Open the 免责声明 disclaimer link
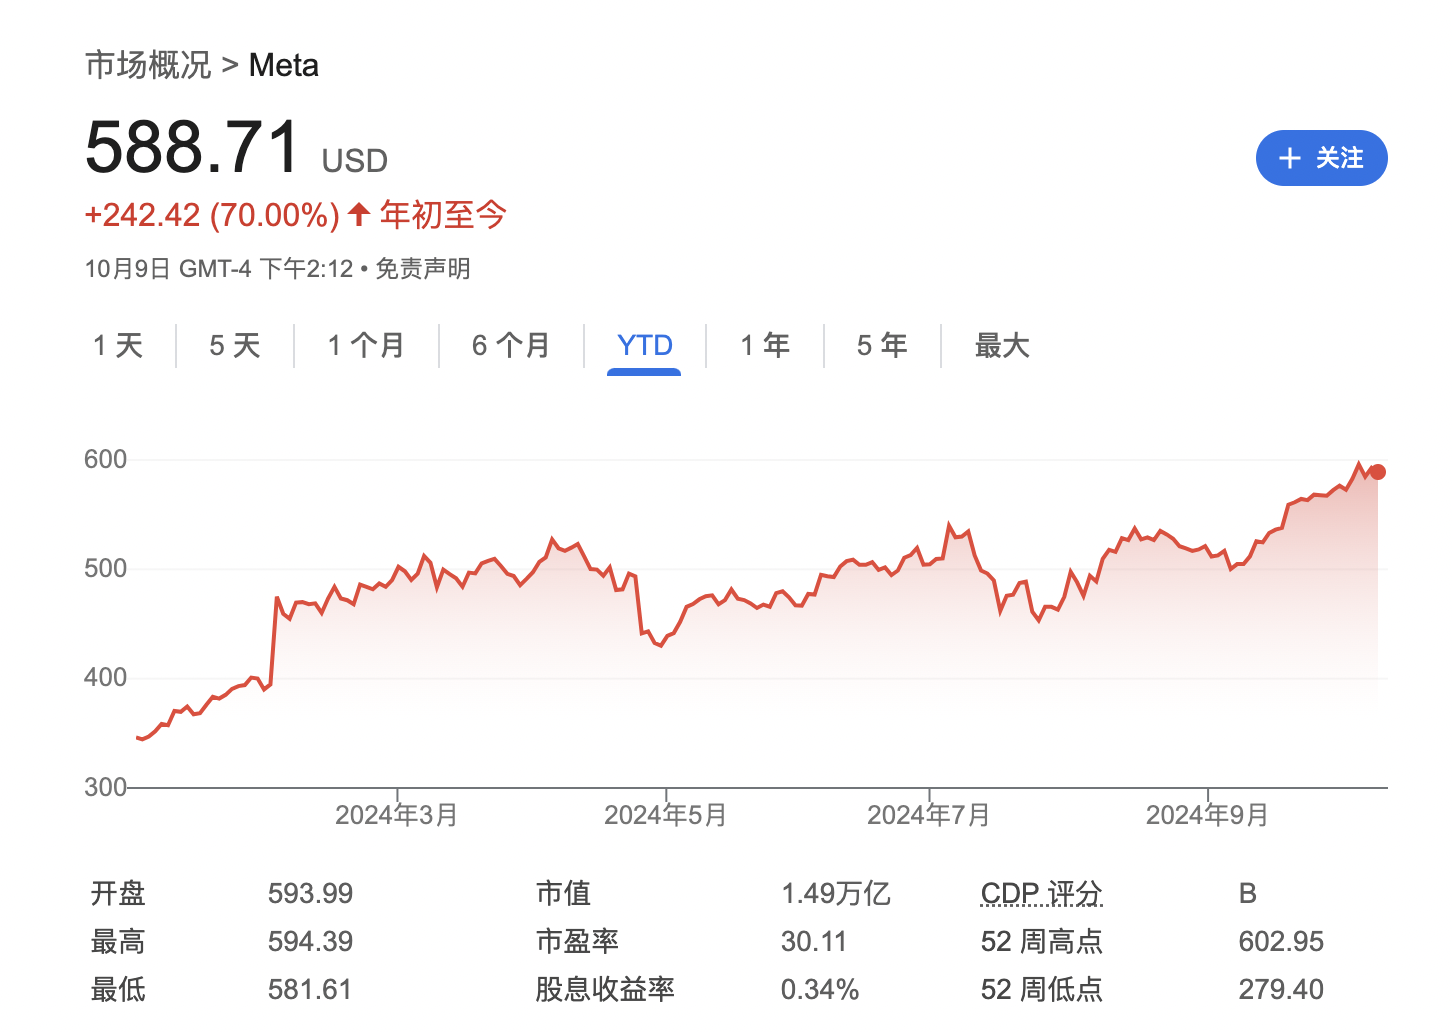 (x=422, y=269)
